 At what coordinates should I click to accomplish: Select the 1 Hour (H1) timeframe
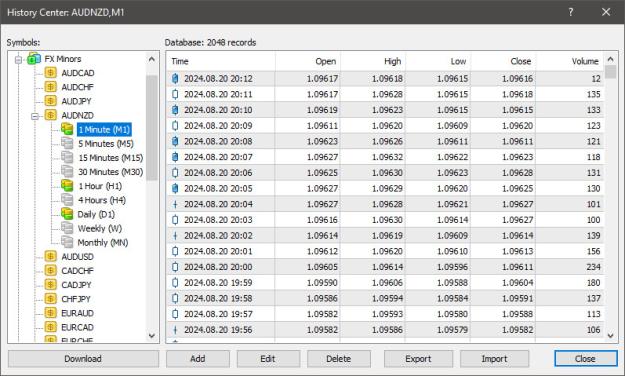coord(100,186)
